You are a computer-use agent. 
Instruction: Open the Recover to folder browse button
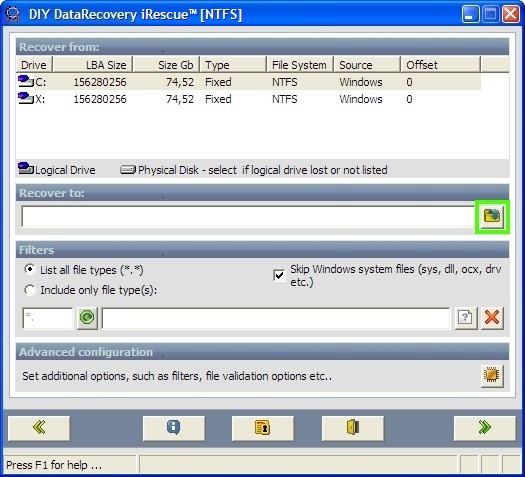[x=492, y=217]
